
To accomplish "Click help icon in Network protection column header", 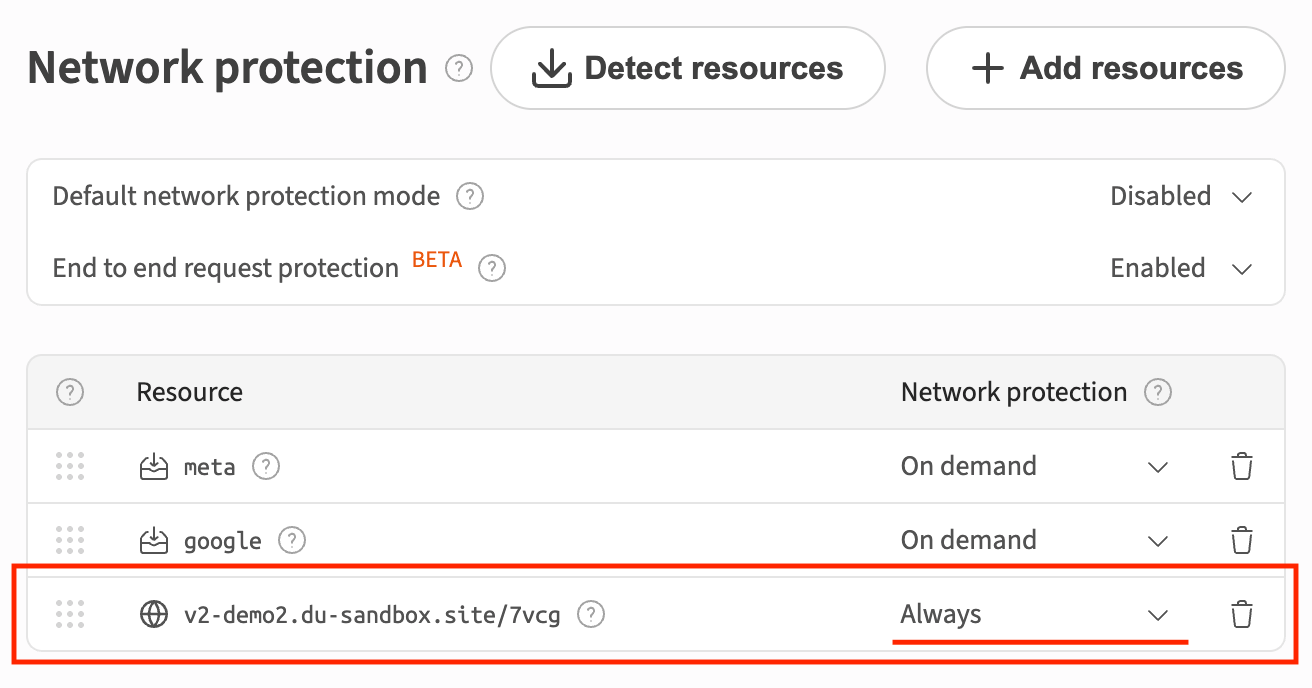I will 1158,392.
